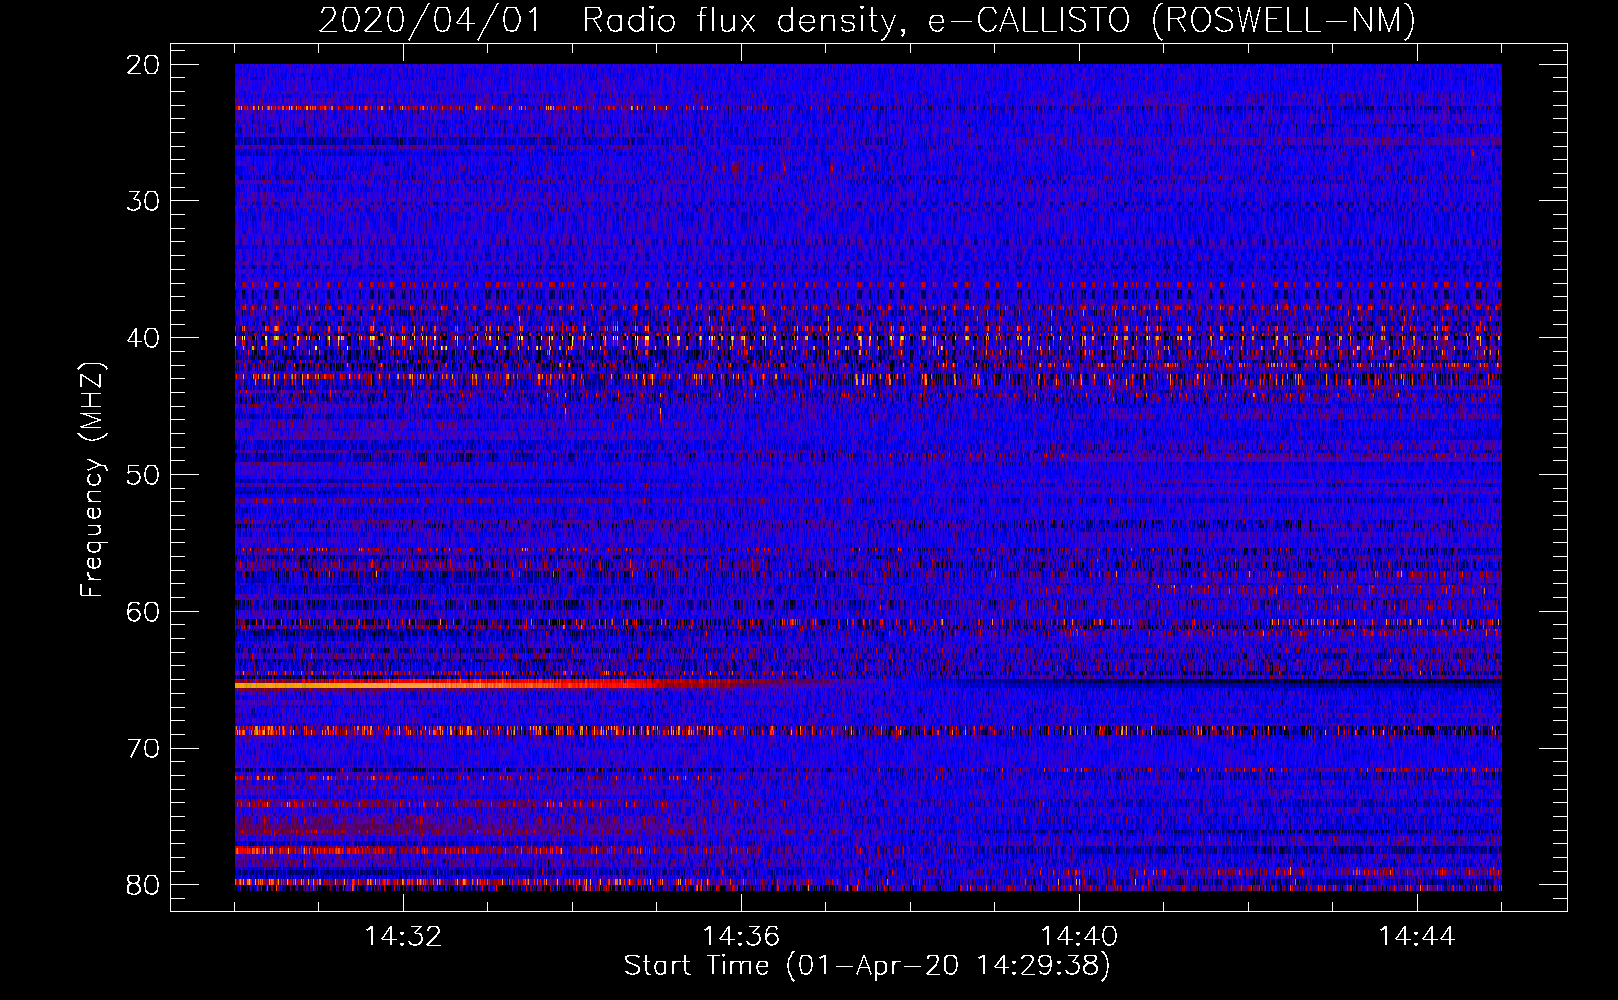Image resolution: width=1618 pixels, height=1000 pixels.
Task: Click the 'Frequency (MHZ)' axis label
Action: [92, 480]
